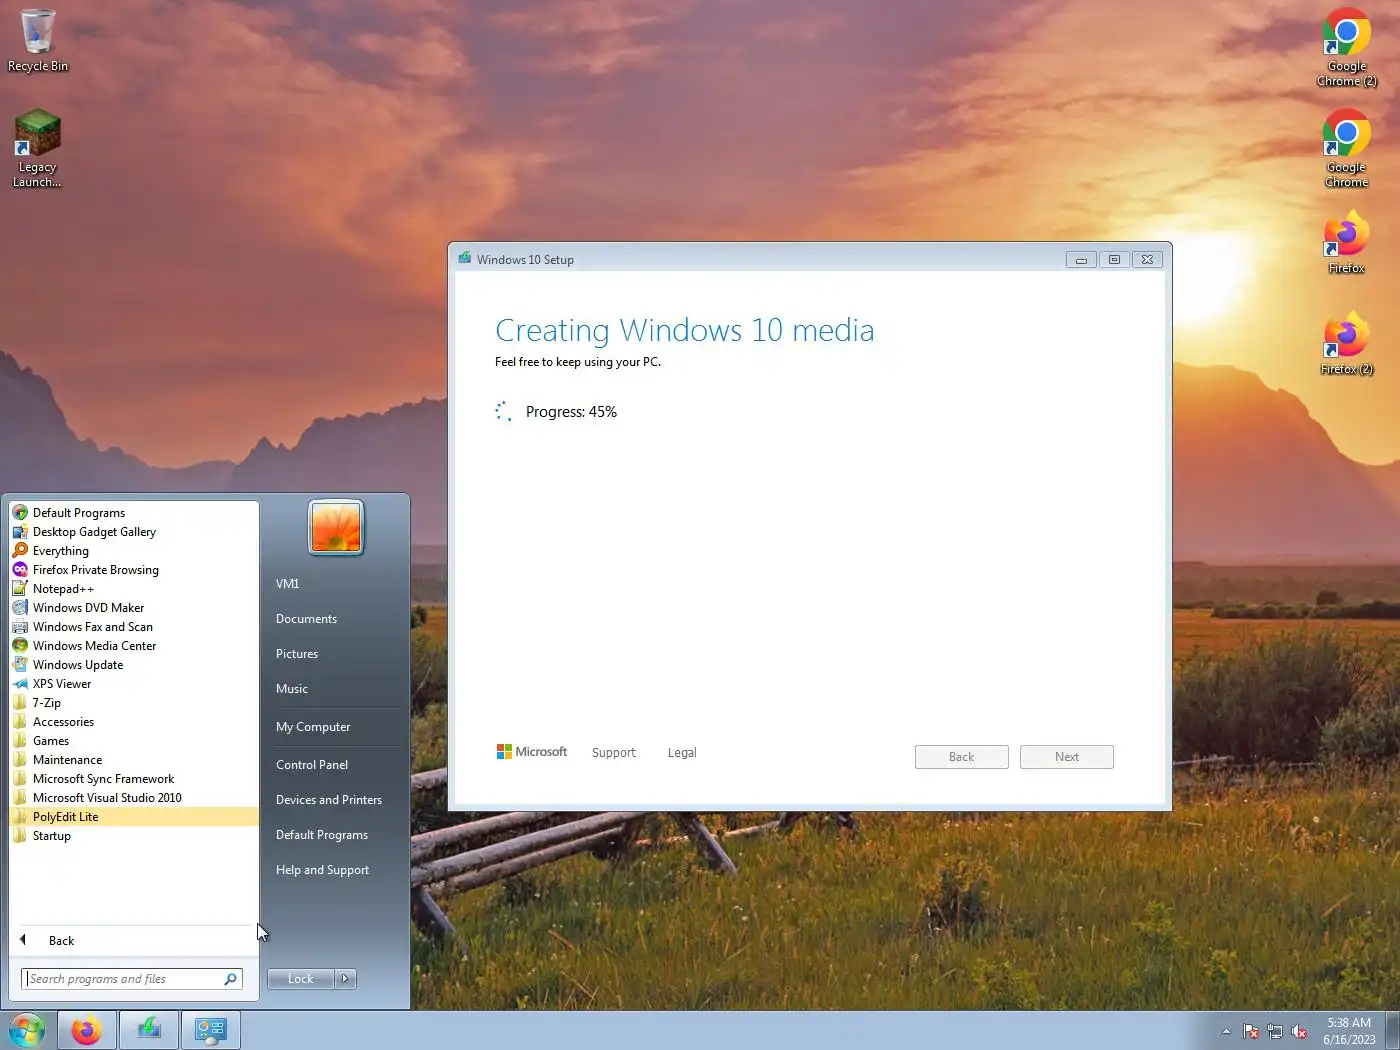
Task: Launch Notepad++ from the Start menu
Action: pyautogui.click(x=134, y=589)
